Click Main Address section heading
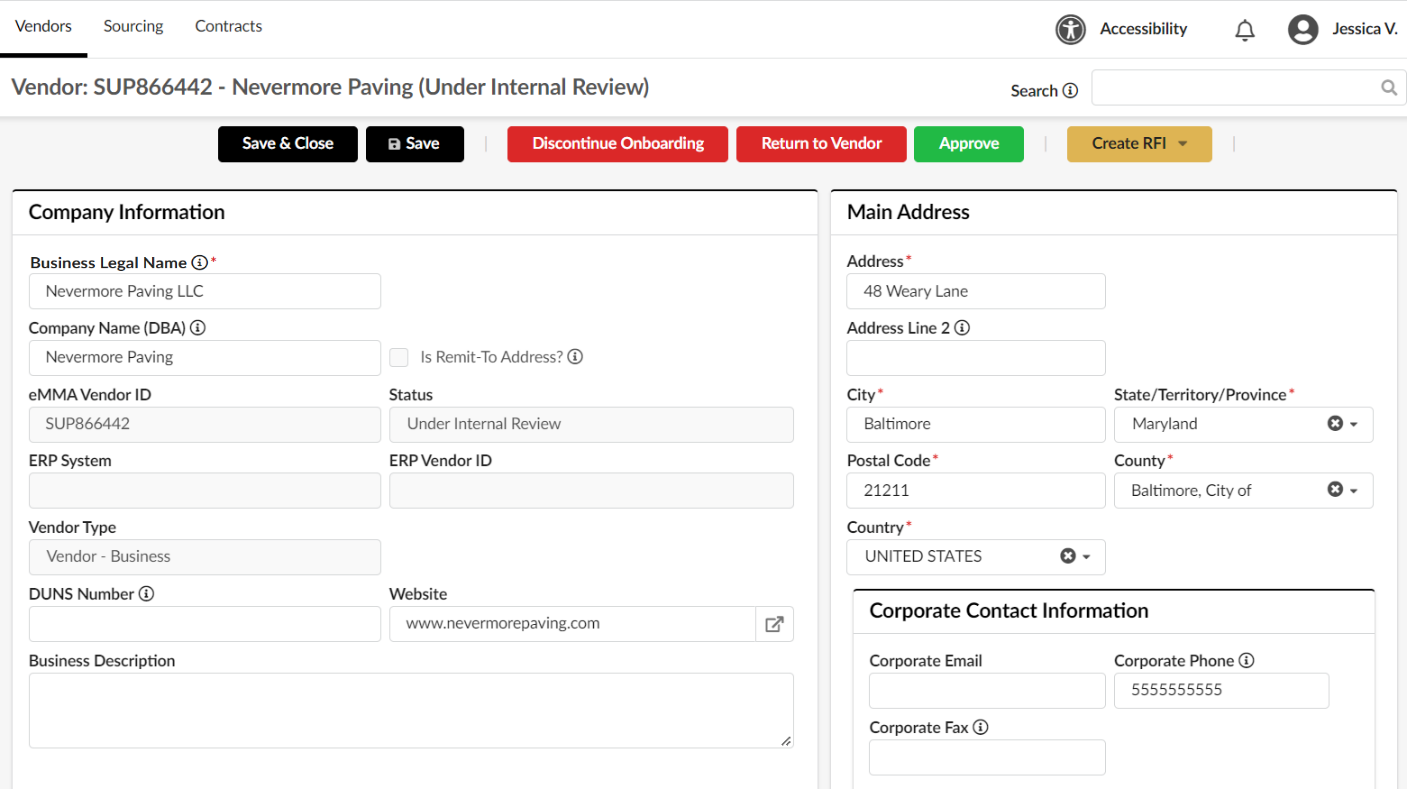 908,212
